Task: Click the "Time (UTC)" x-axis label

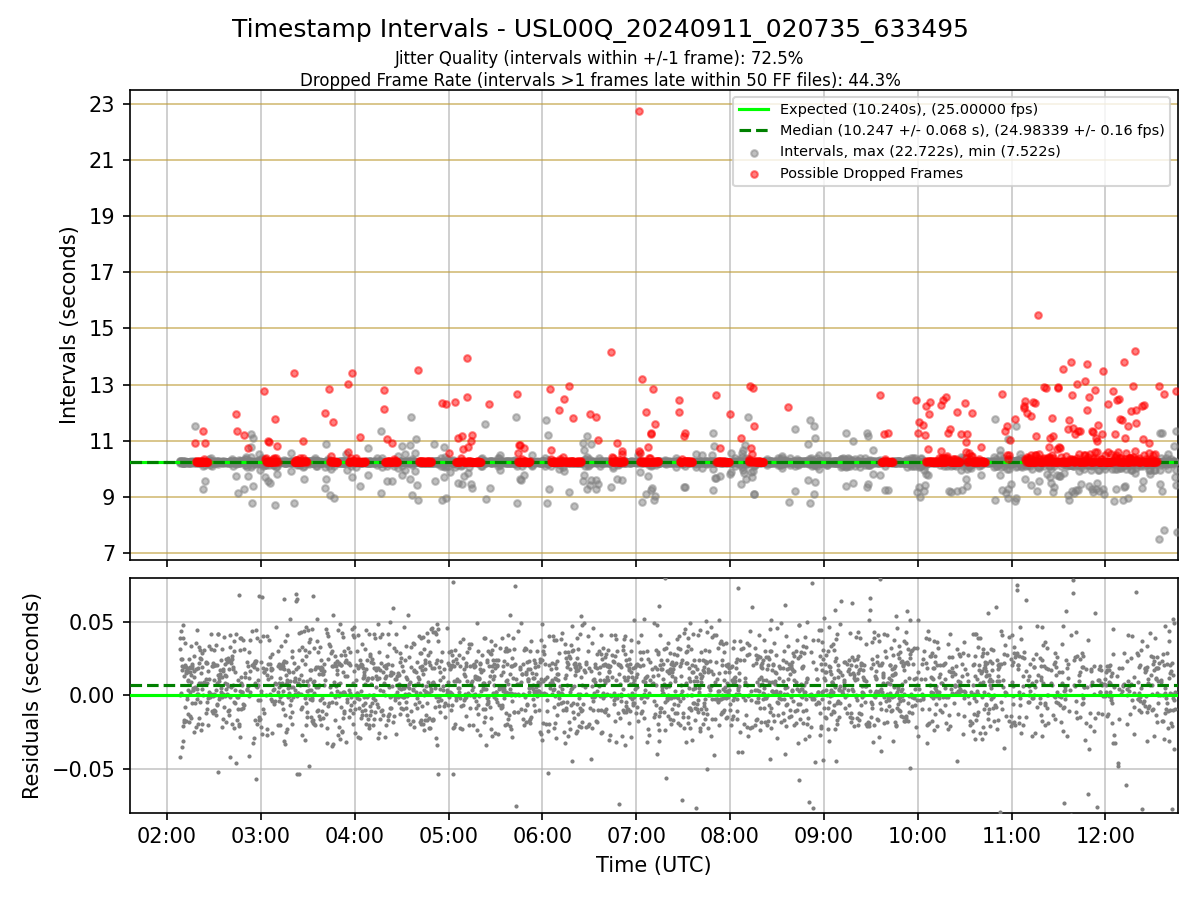Action: (654, 865)
